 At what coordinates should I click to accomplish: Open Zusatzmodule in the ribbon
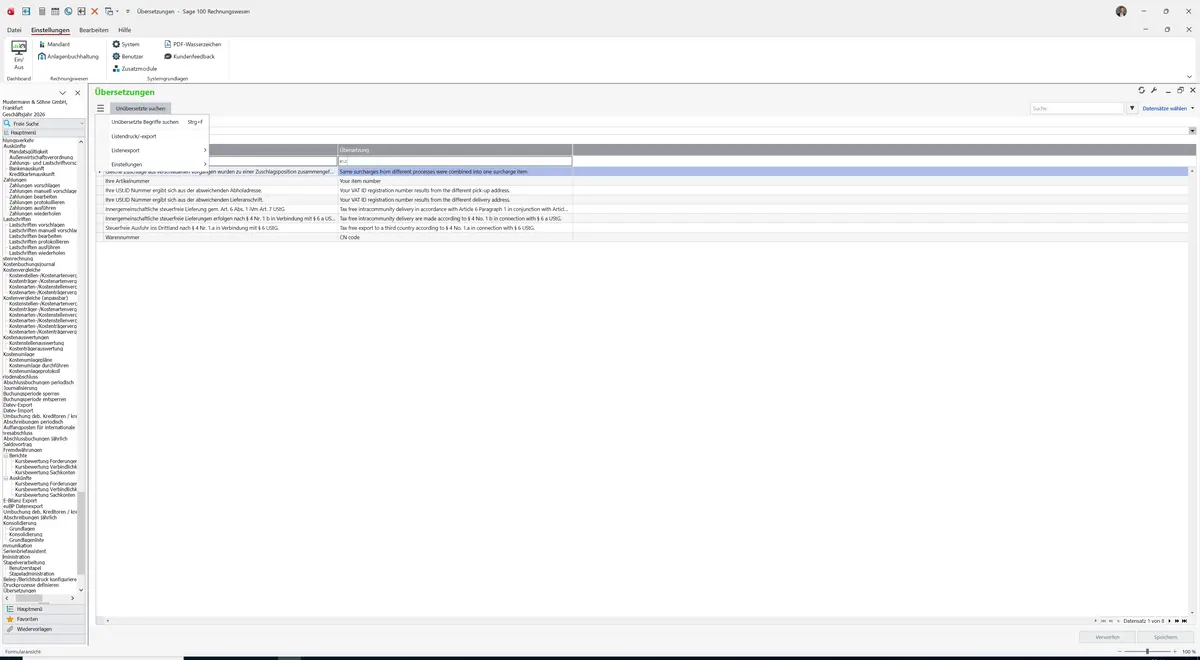(x=135, y=69)
